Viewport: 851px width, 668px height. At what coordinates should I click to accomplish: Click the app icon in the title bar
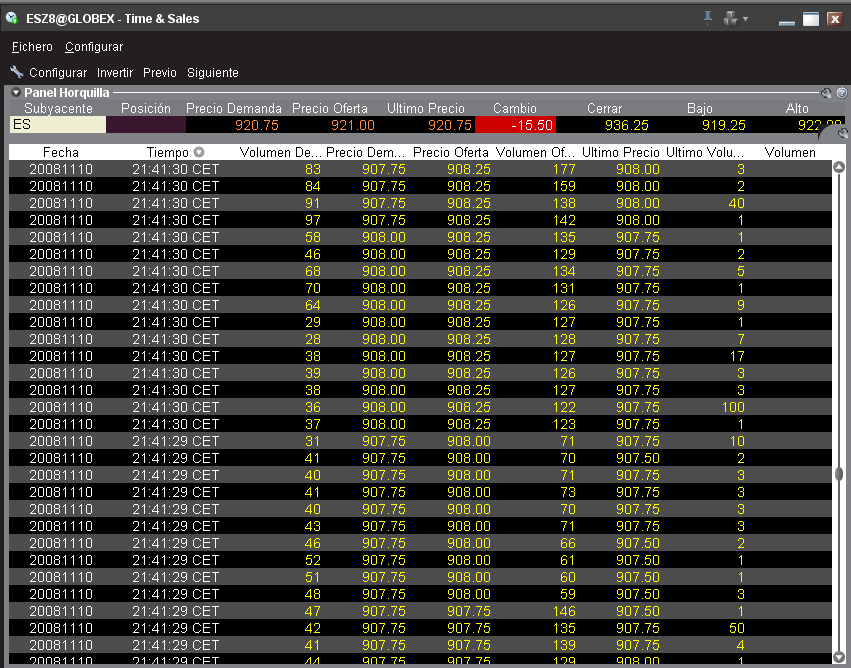[12, 18]
